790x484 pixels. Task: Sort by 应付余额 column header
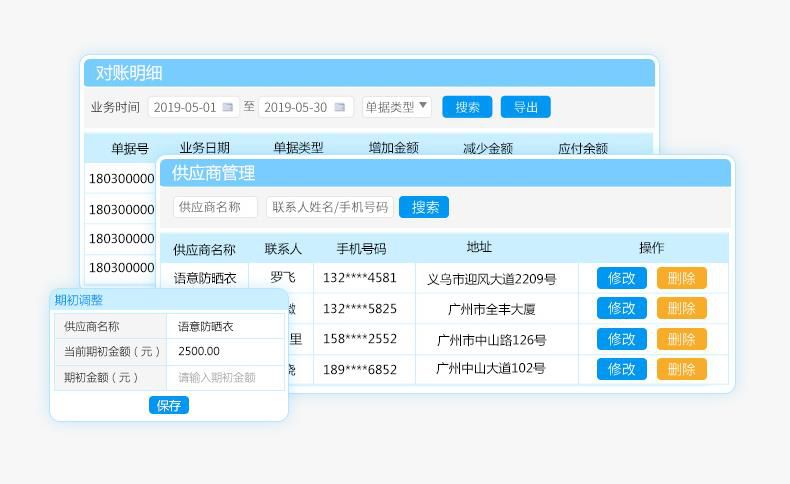tap(582, 148)
